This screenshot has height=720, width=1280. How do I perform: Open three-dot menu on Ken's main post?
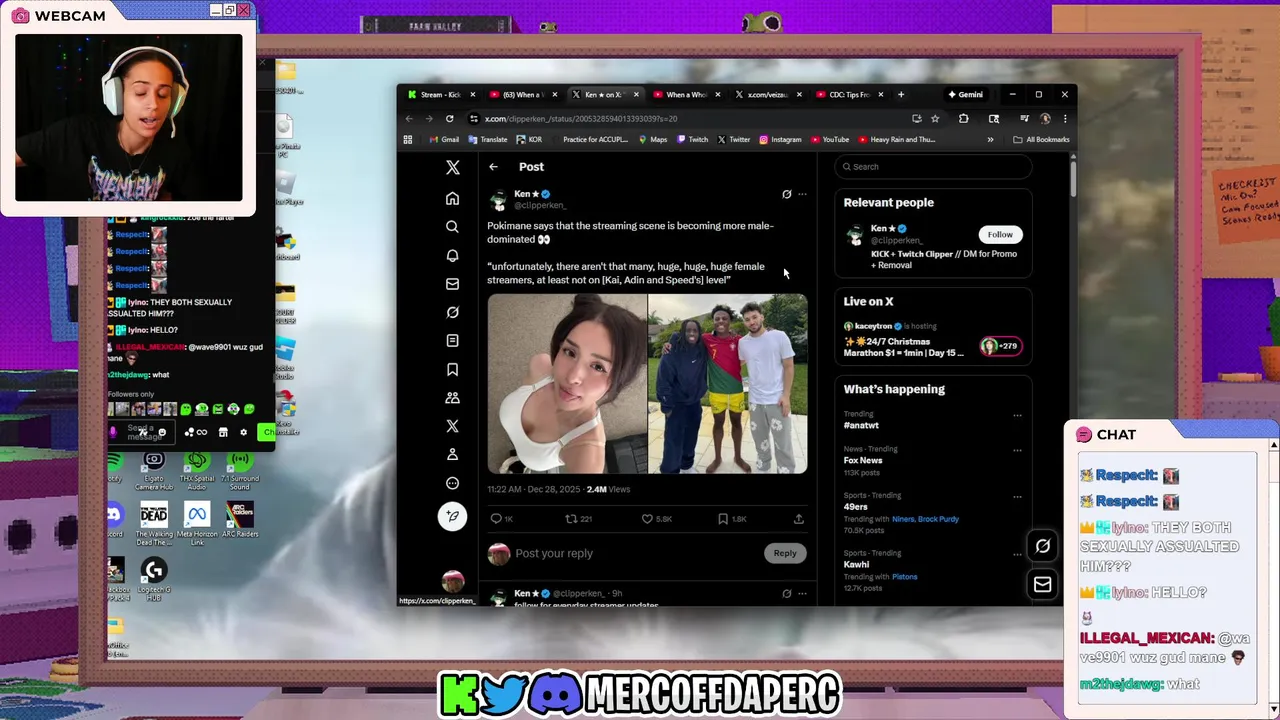click(802, 194)
